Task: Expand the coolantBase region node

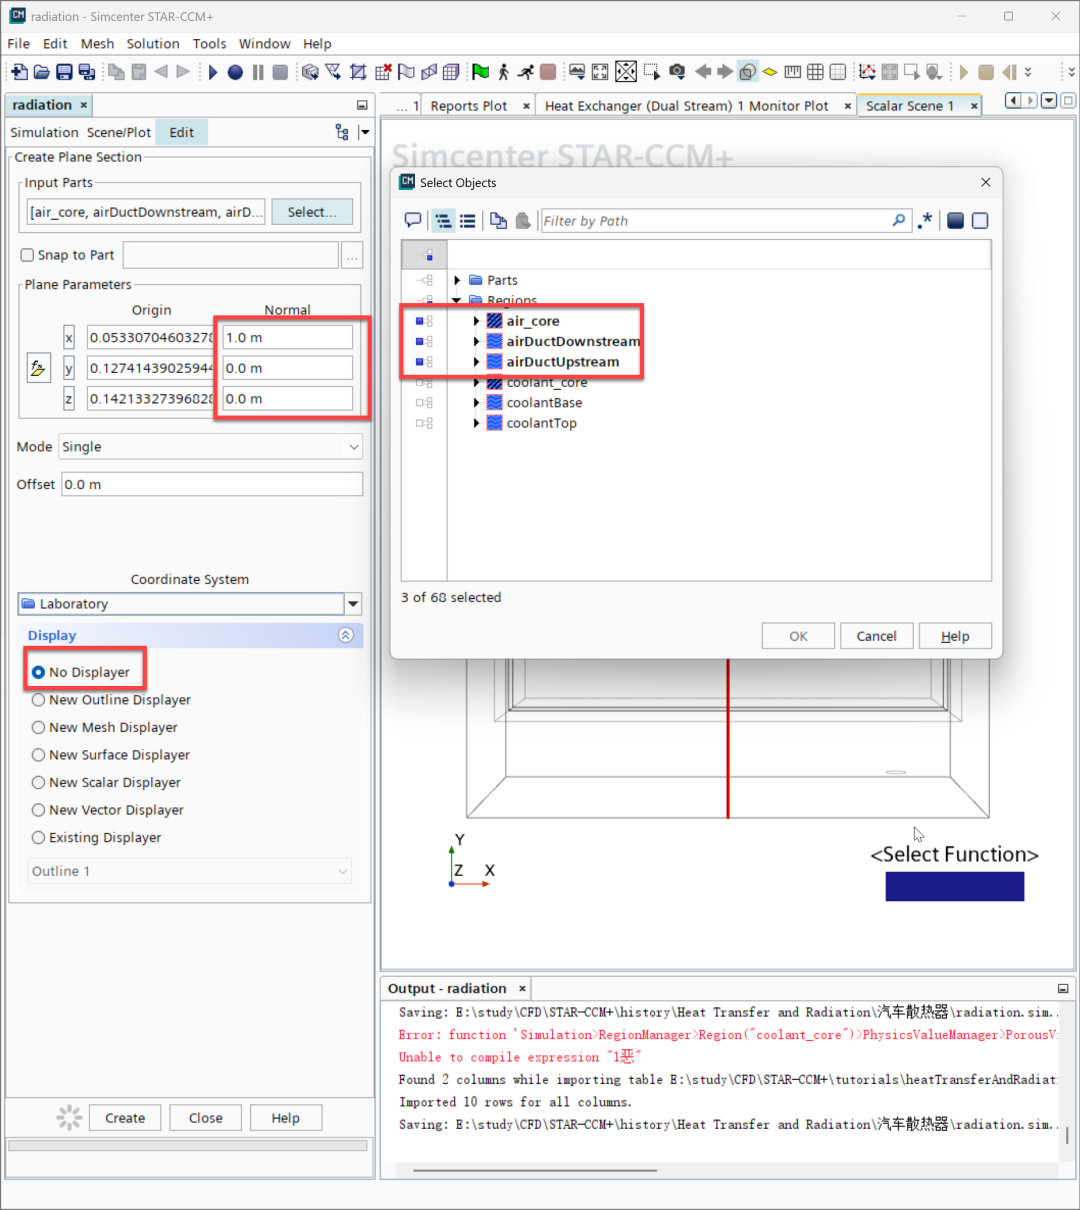Action: (x=476, y=403)
